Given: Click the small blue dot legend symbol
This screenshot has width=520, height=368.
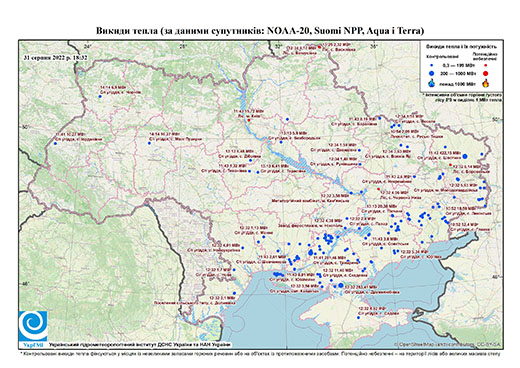Looking at the screenshot, I should pyautogui.click(x=432, y=66).
